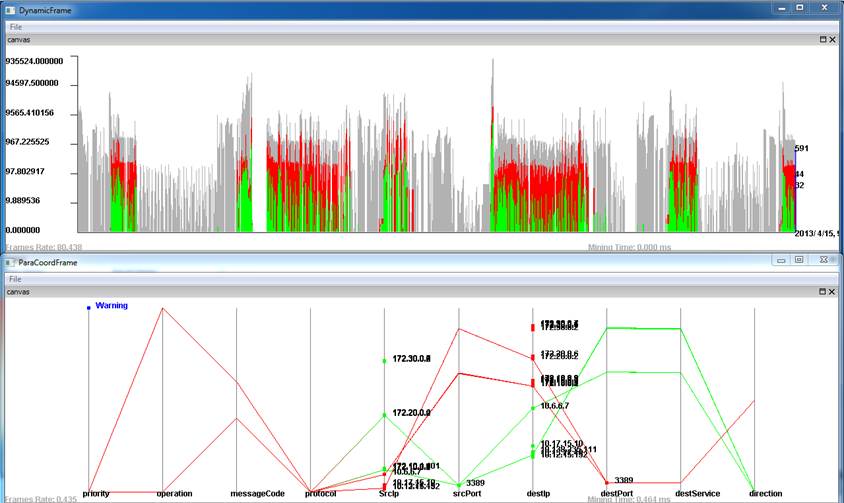Click the 967.225525 y-axis value
The width and height of the screenshot is (844, 503).
click(27, 142)
